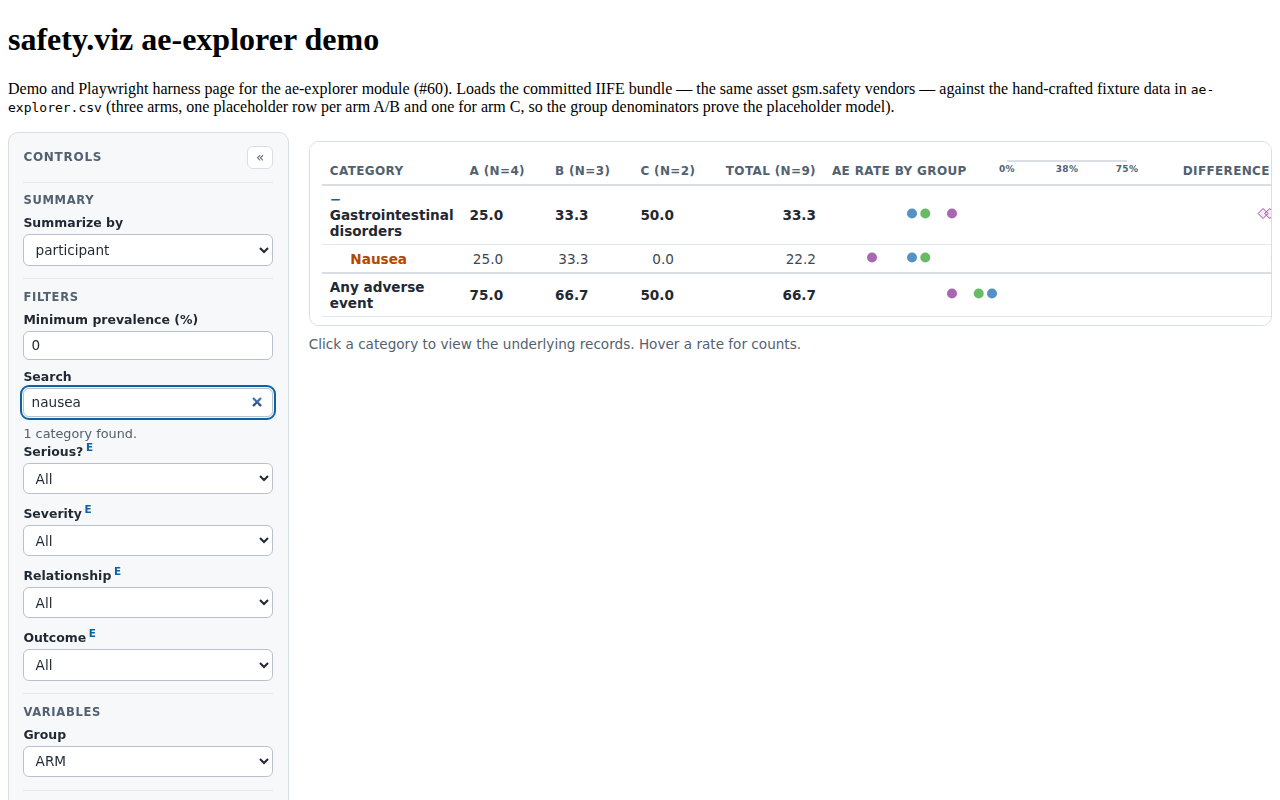This screenshot has height=800, width=1280.
Task: Click the TOTAL (N=9) column header
Action: pyautogui.click(x=771, y=170)
